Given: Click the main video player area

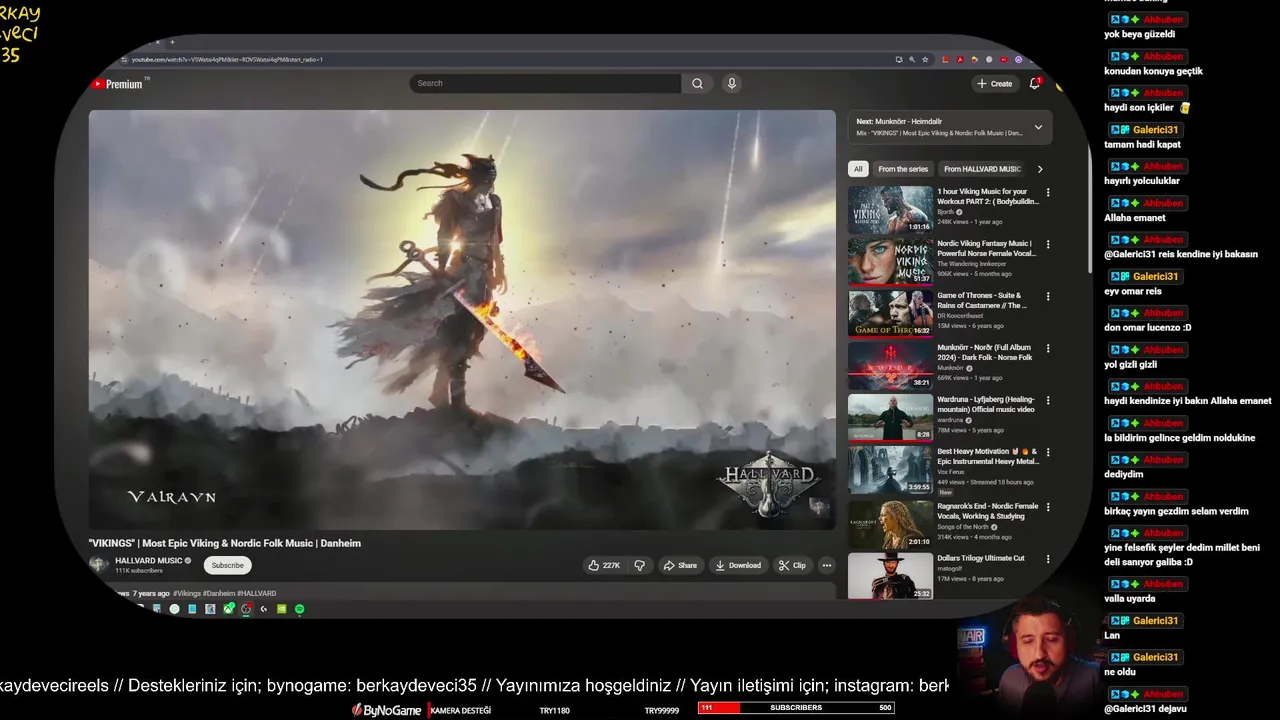Looking at the screenshot, I should click(462, 319).
